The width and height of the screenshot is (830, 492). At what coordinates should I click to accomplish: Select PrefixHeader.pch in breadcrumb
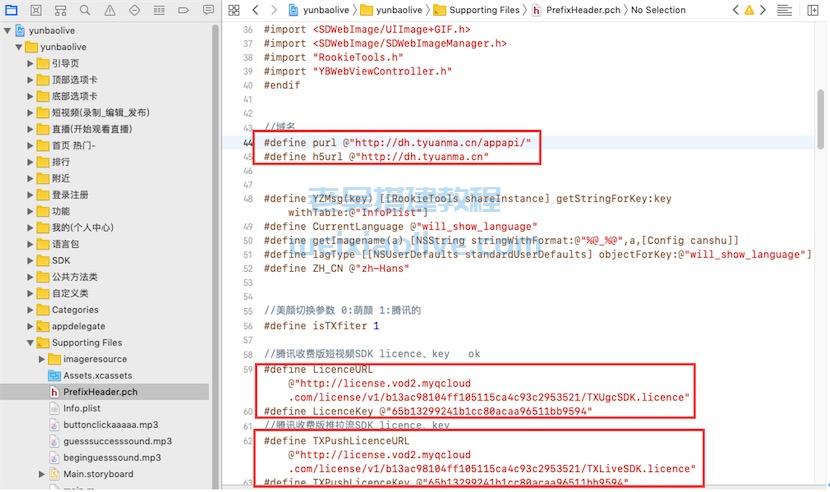point(575,10)
